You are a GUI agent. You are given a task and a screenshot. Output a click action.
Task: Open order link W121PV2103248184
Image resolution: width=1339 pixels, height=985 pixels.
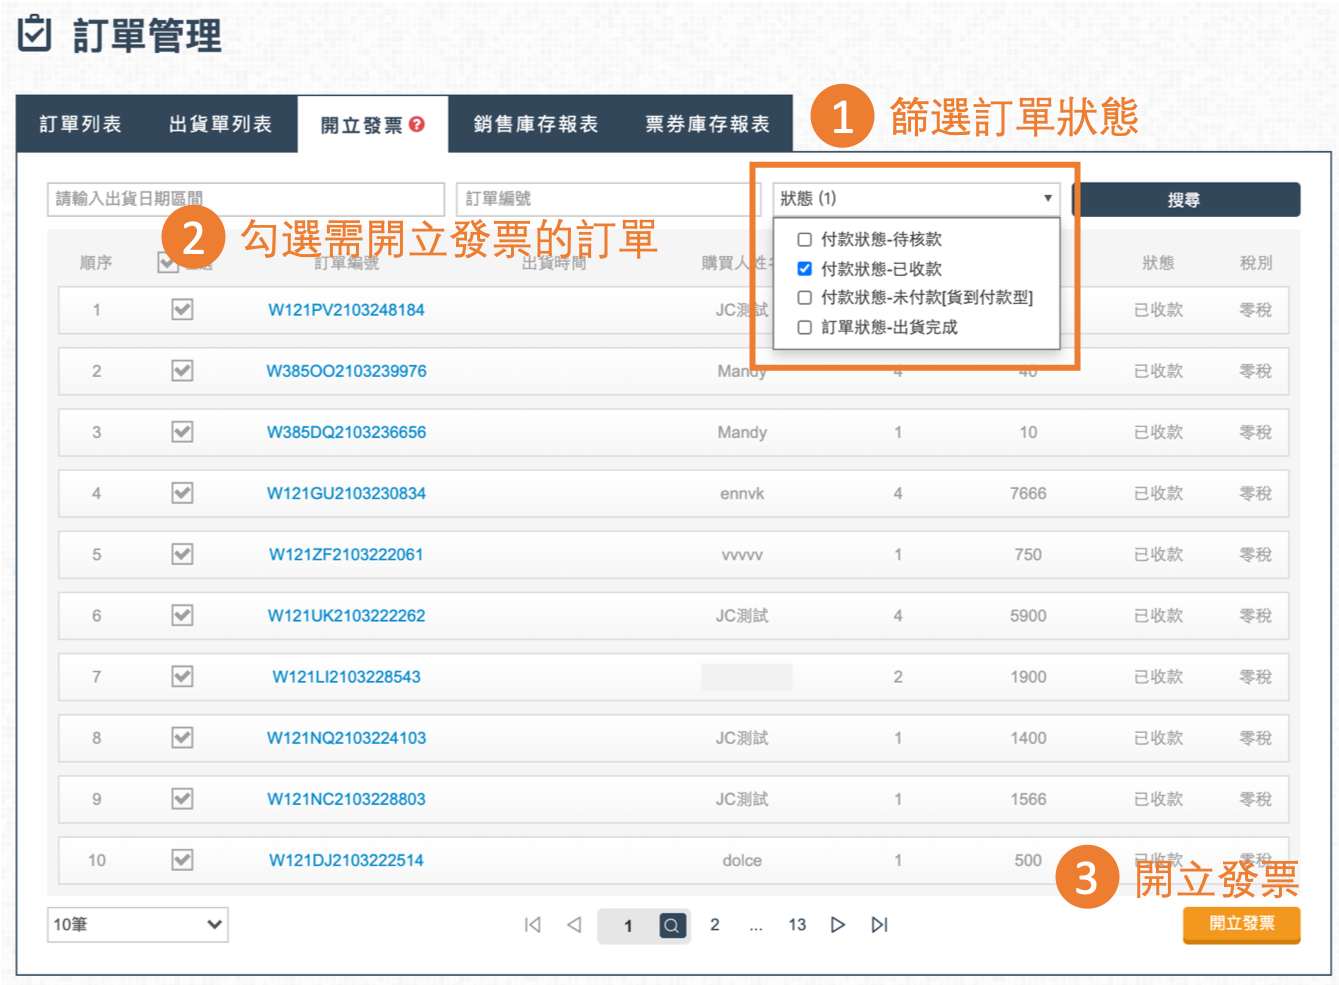[346, 310]
